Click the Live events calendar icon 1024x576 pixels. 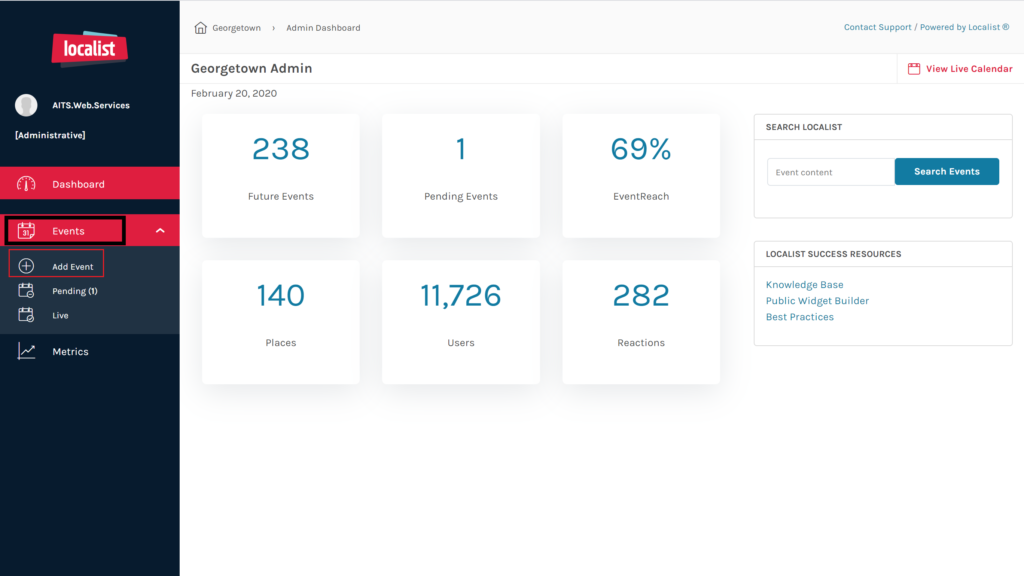[x=27, y=315]
